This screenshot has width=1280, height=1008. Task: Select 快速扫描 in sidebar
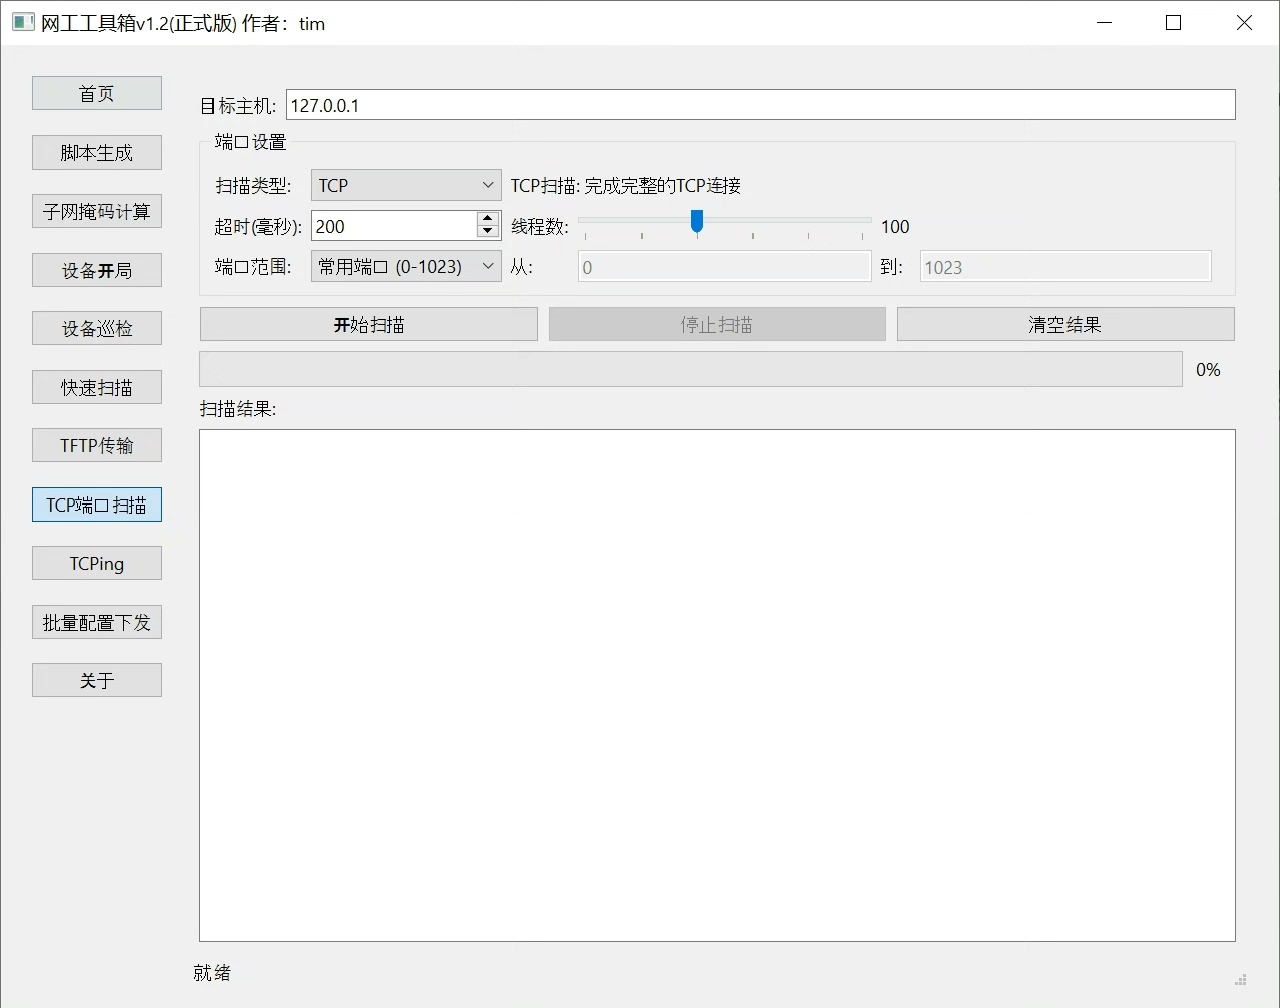pyautogui.click(x=97, y=388)
